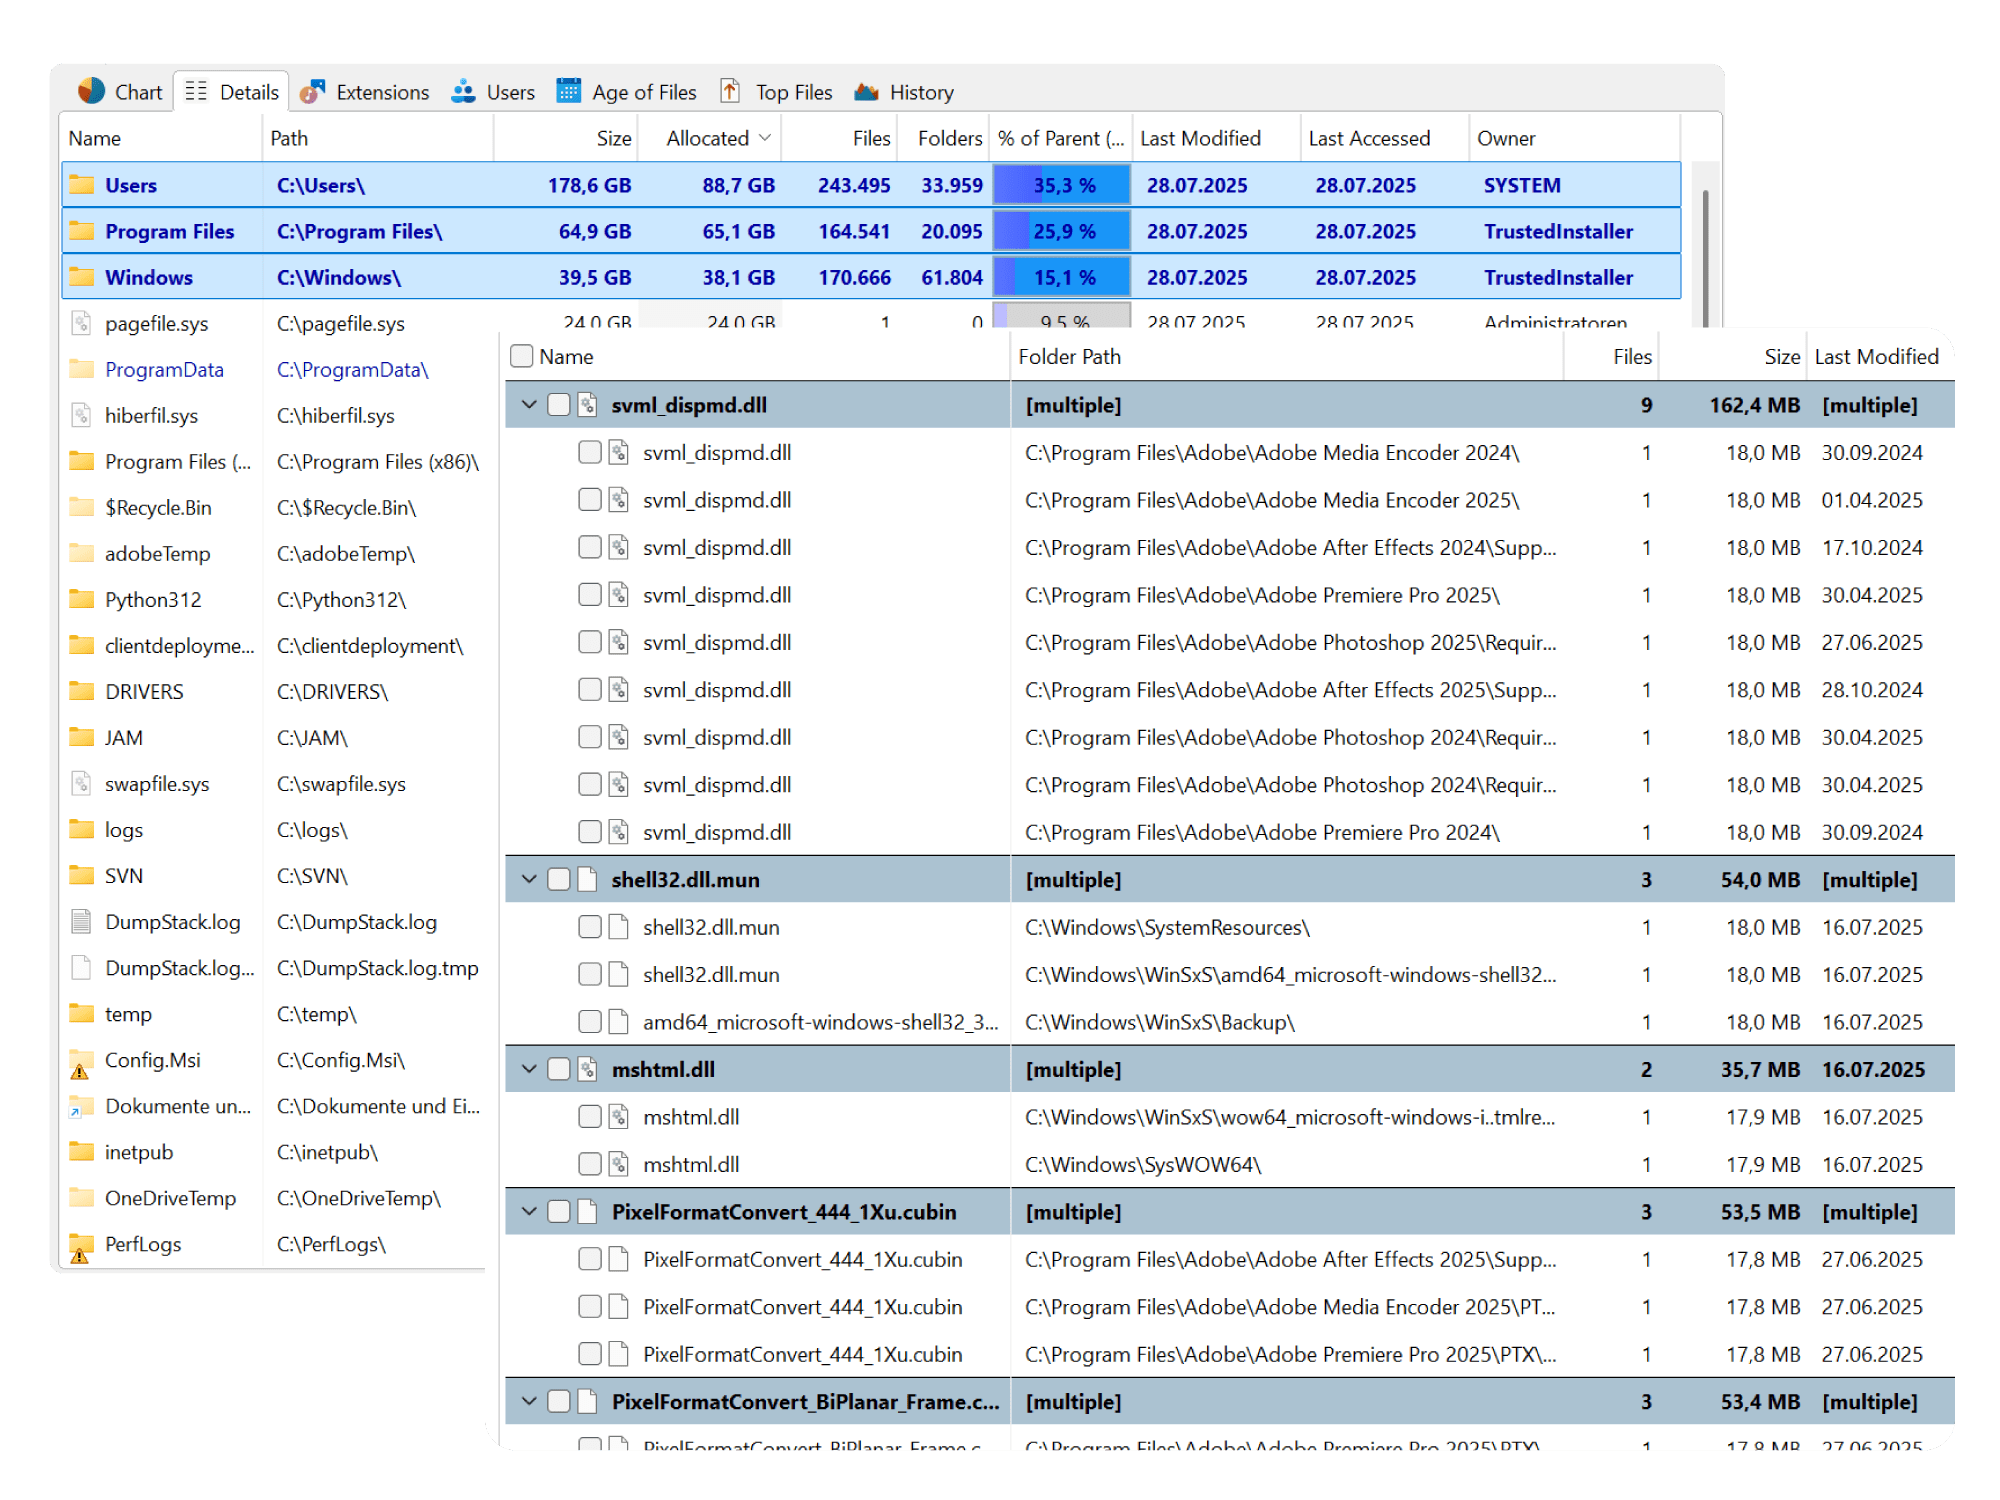Collapse the svml_dispmd.dll duplicate group
The height and width of the screenshot is (1500, 2000).
tap(528, 405)
